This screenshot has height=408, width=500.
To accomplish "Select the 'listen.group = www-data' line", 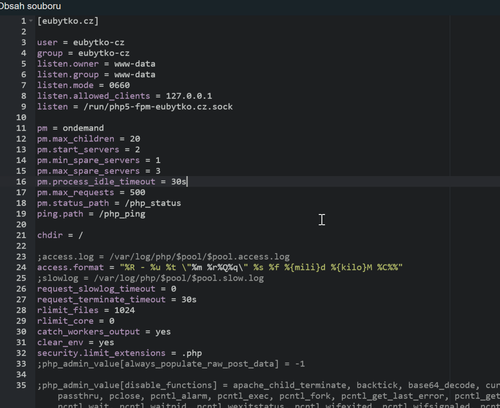I will [x=96, y=75].
